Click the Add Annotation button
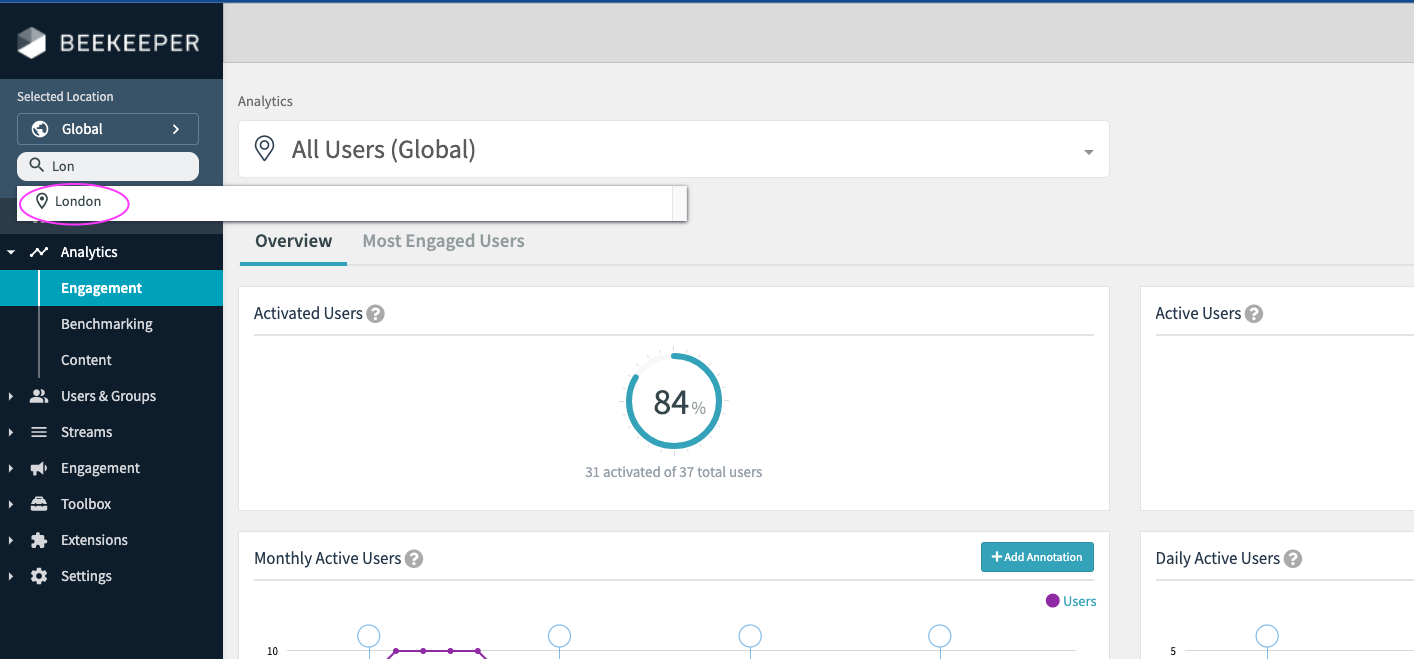 click(x=1037, y=557)
